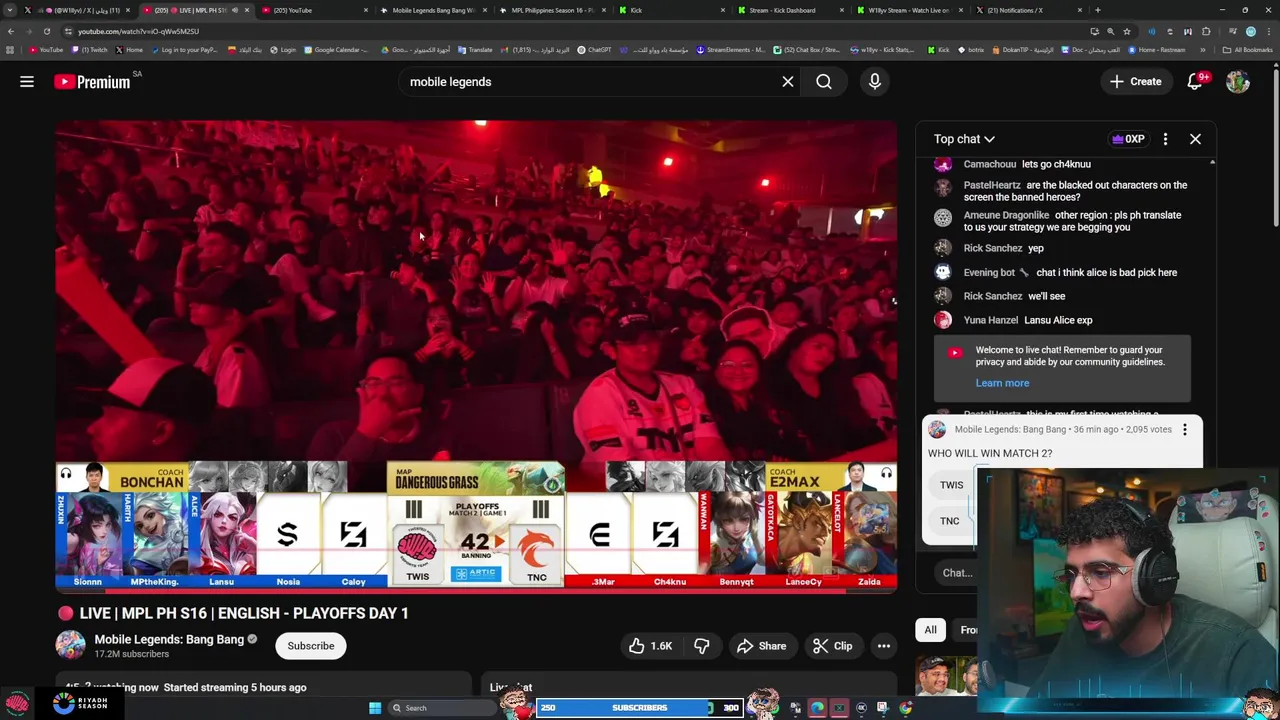This screenshot has height=720, width=1280.
Task: Go to YouTube Premium home logo
Action: click(92, 82)
